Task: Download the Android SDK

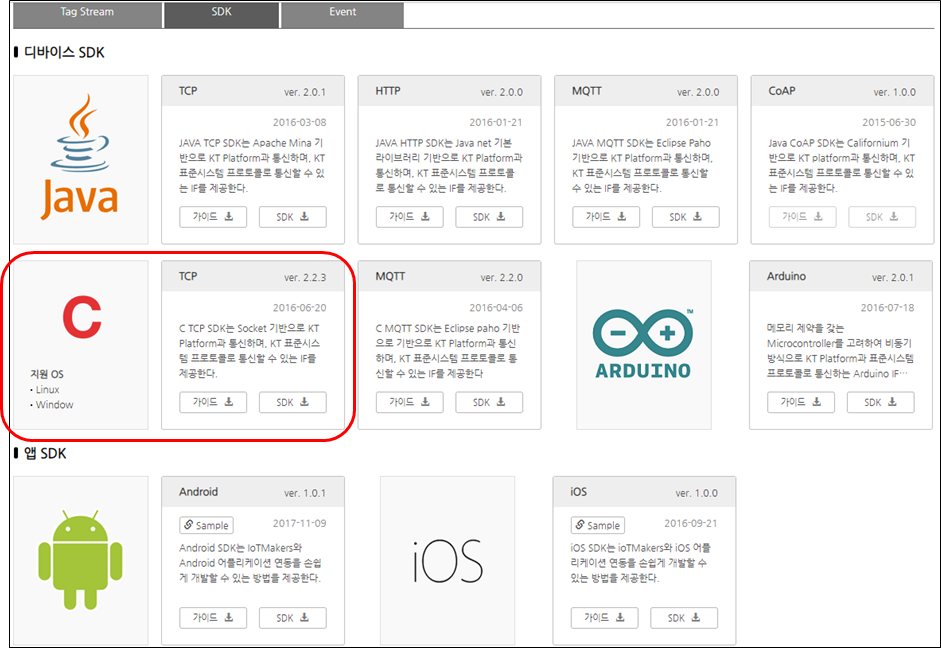Action: [x=292, y=617]
